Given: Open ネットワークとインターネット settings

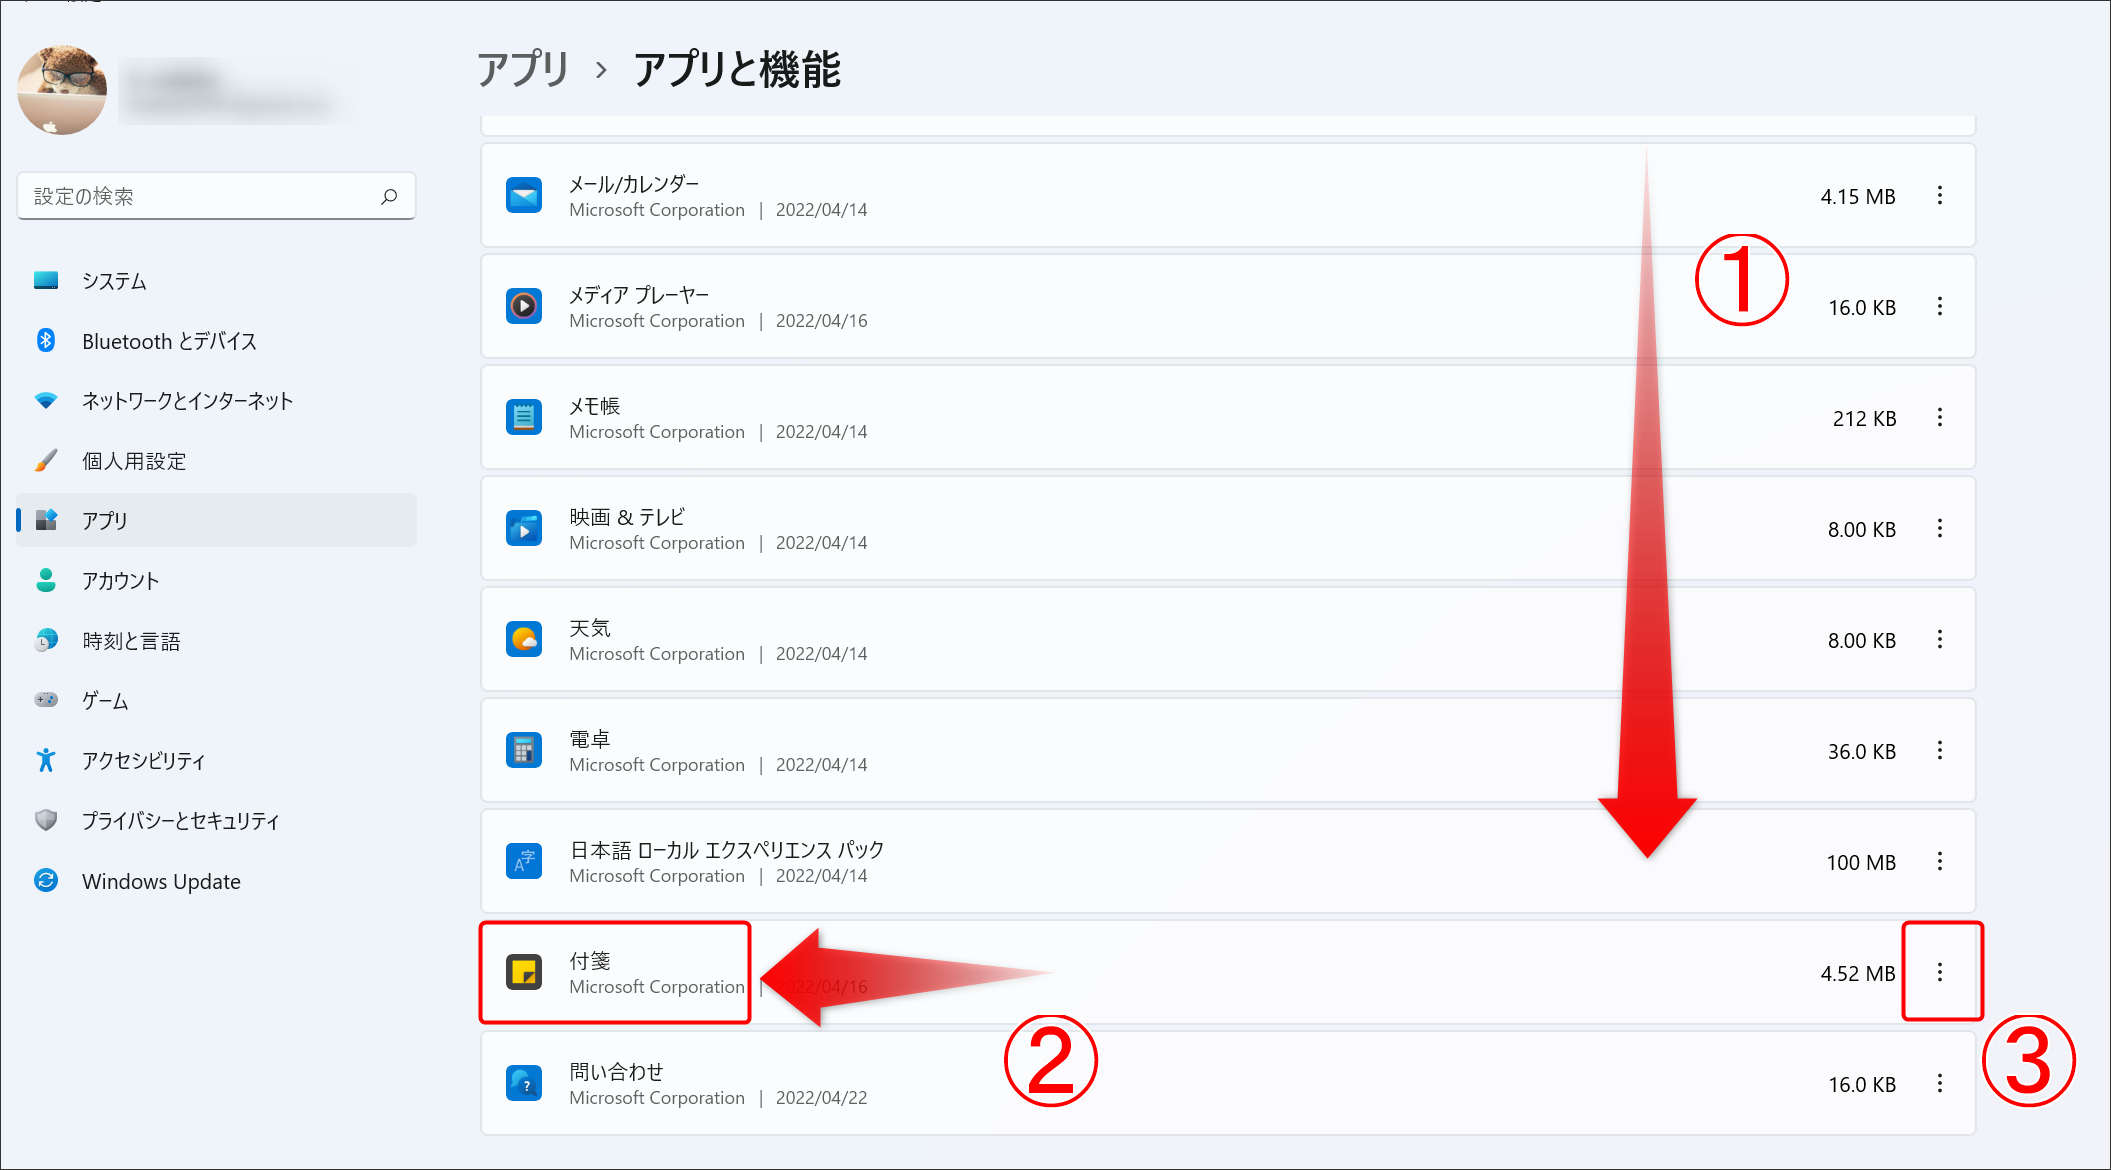Looking at the screenshot, I should click(216, 401).
